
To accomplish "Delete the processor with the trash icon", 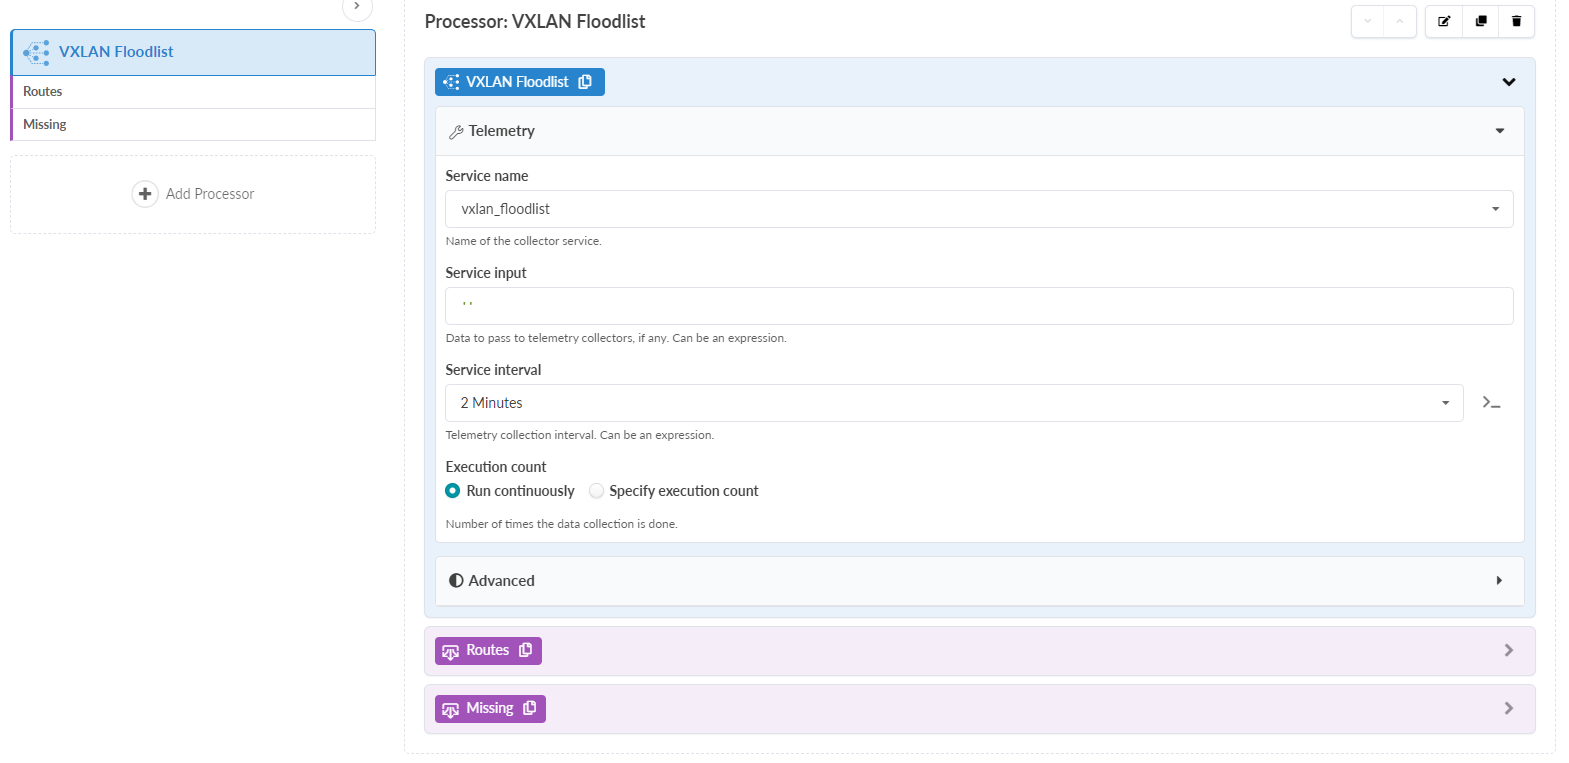I will pyautogui.click(x=1516, y=21).
